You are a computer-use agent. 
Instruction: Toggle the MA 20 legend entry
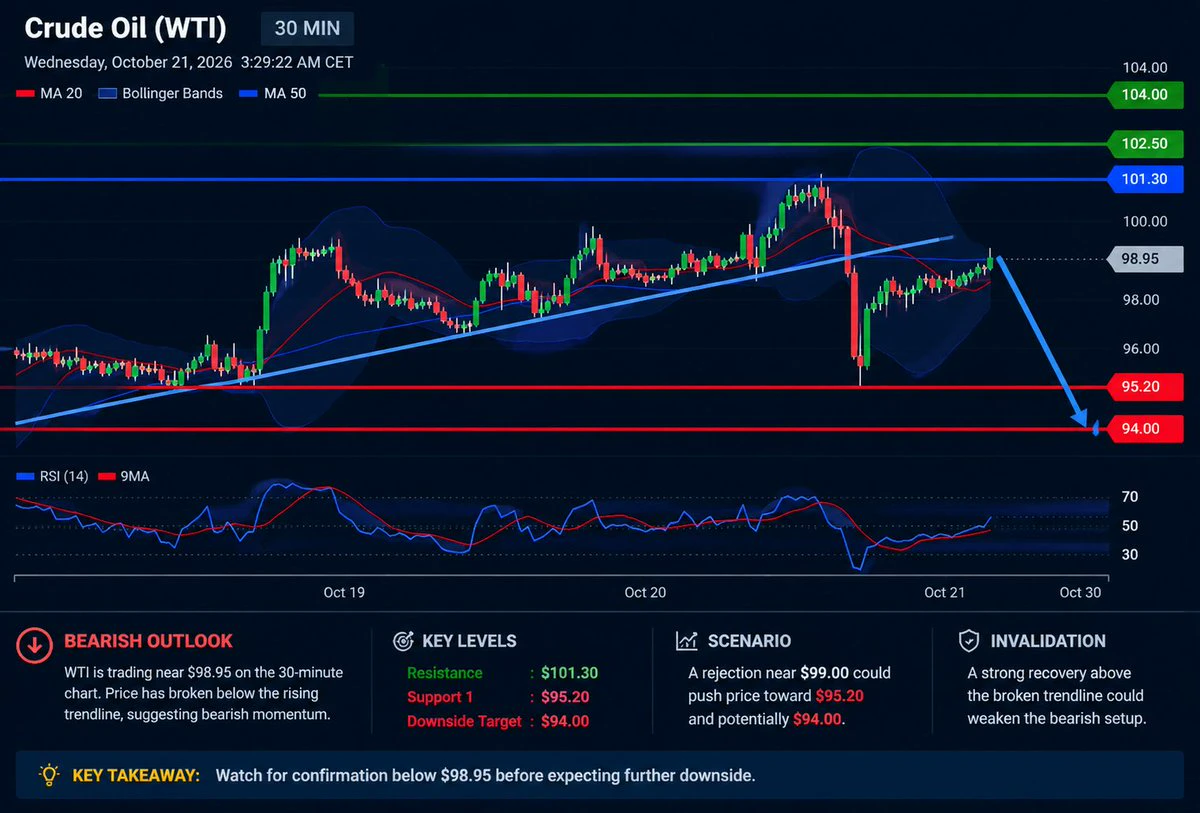[x=49, y=94]
